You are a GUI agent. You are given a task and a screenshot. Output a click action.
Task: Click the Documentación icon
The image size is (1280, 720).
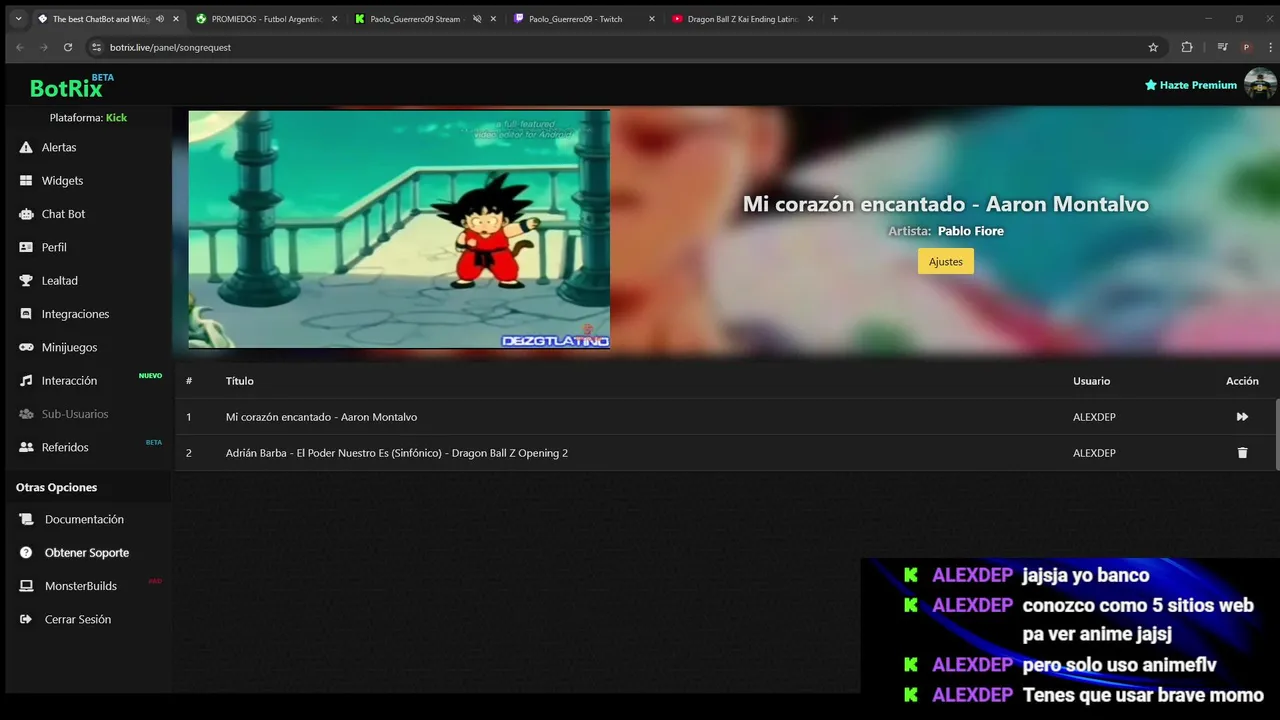[26, 520]
